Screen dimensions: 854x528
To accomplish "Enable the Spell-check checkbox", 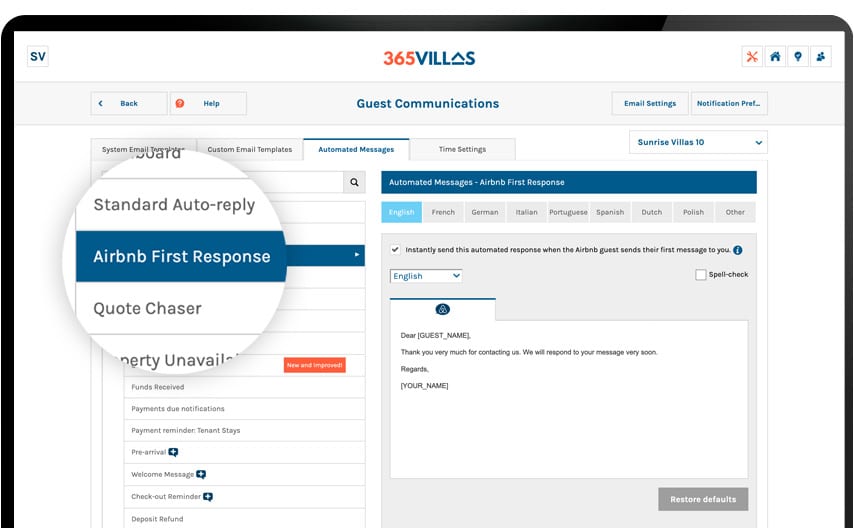I will [x=700, y=275].
